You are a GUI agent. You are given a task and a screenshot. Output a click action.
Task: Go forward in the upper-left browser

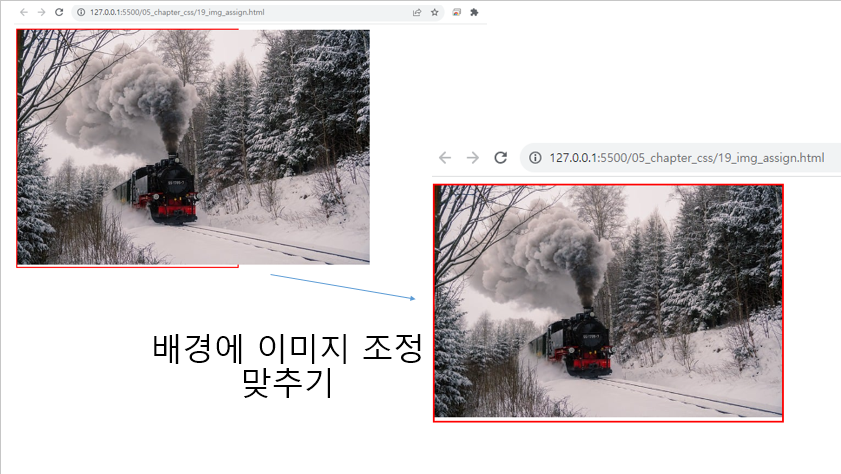(x=41, y=12)
